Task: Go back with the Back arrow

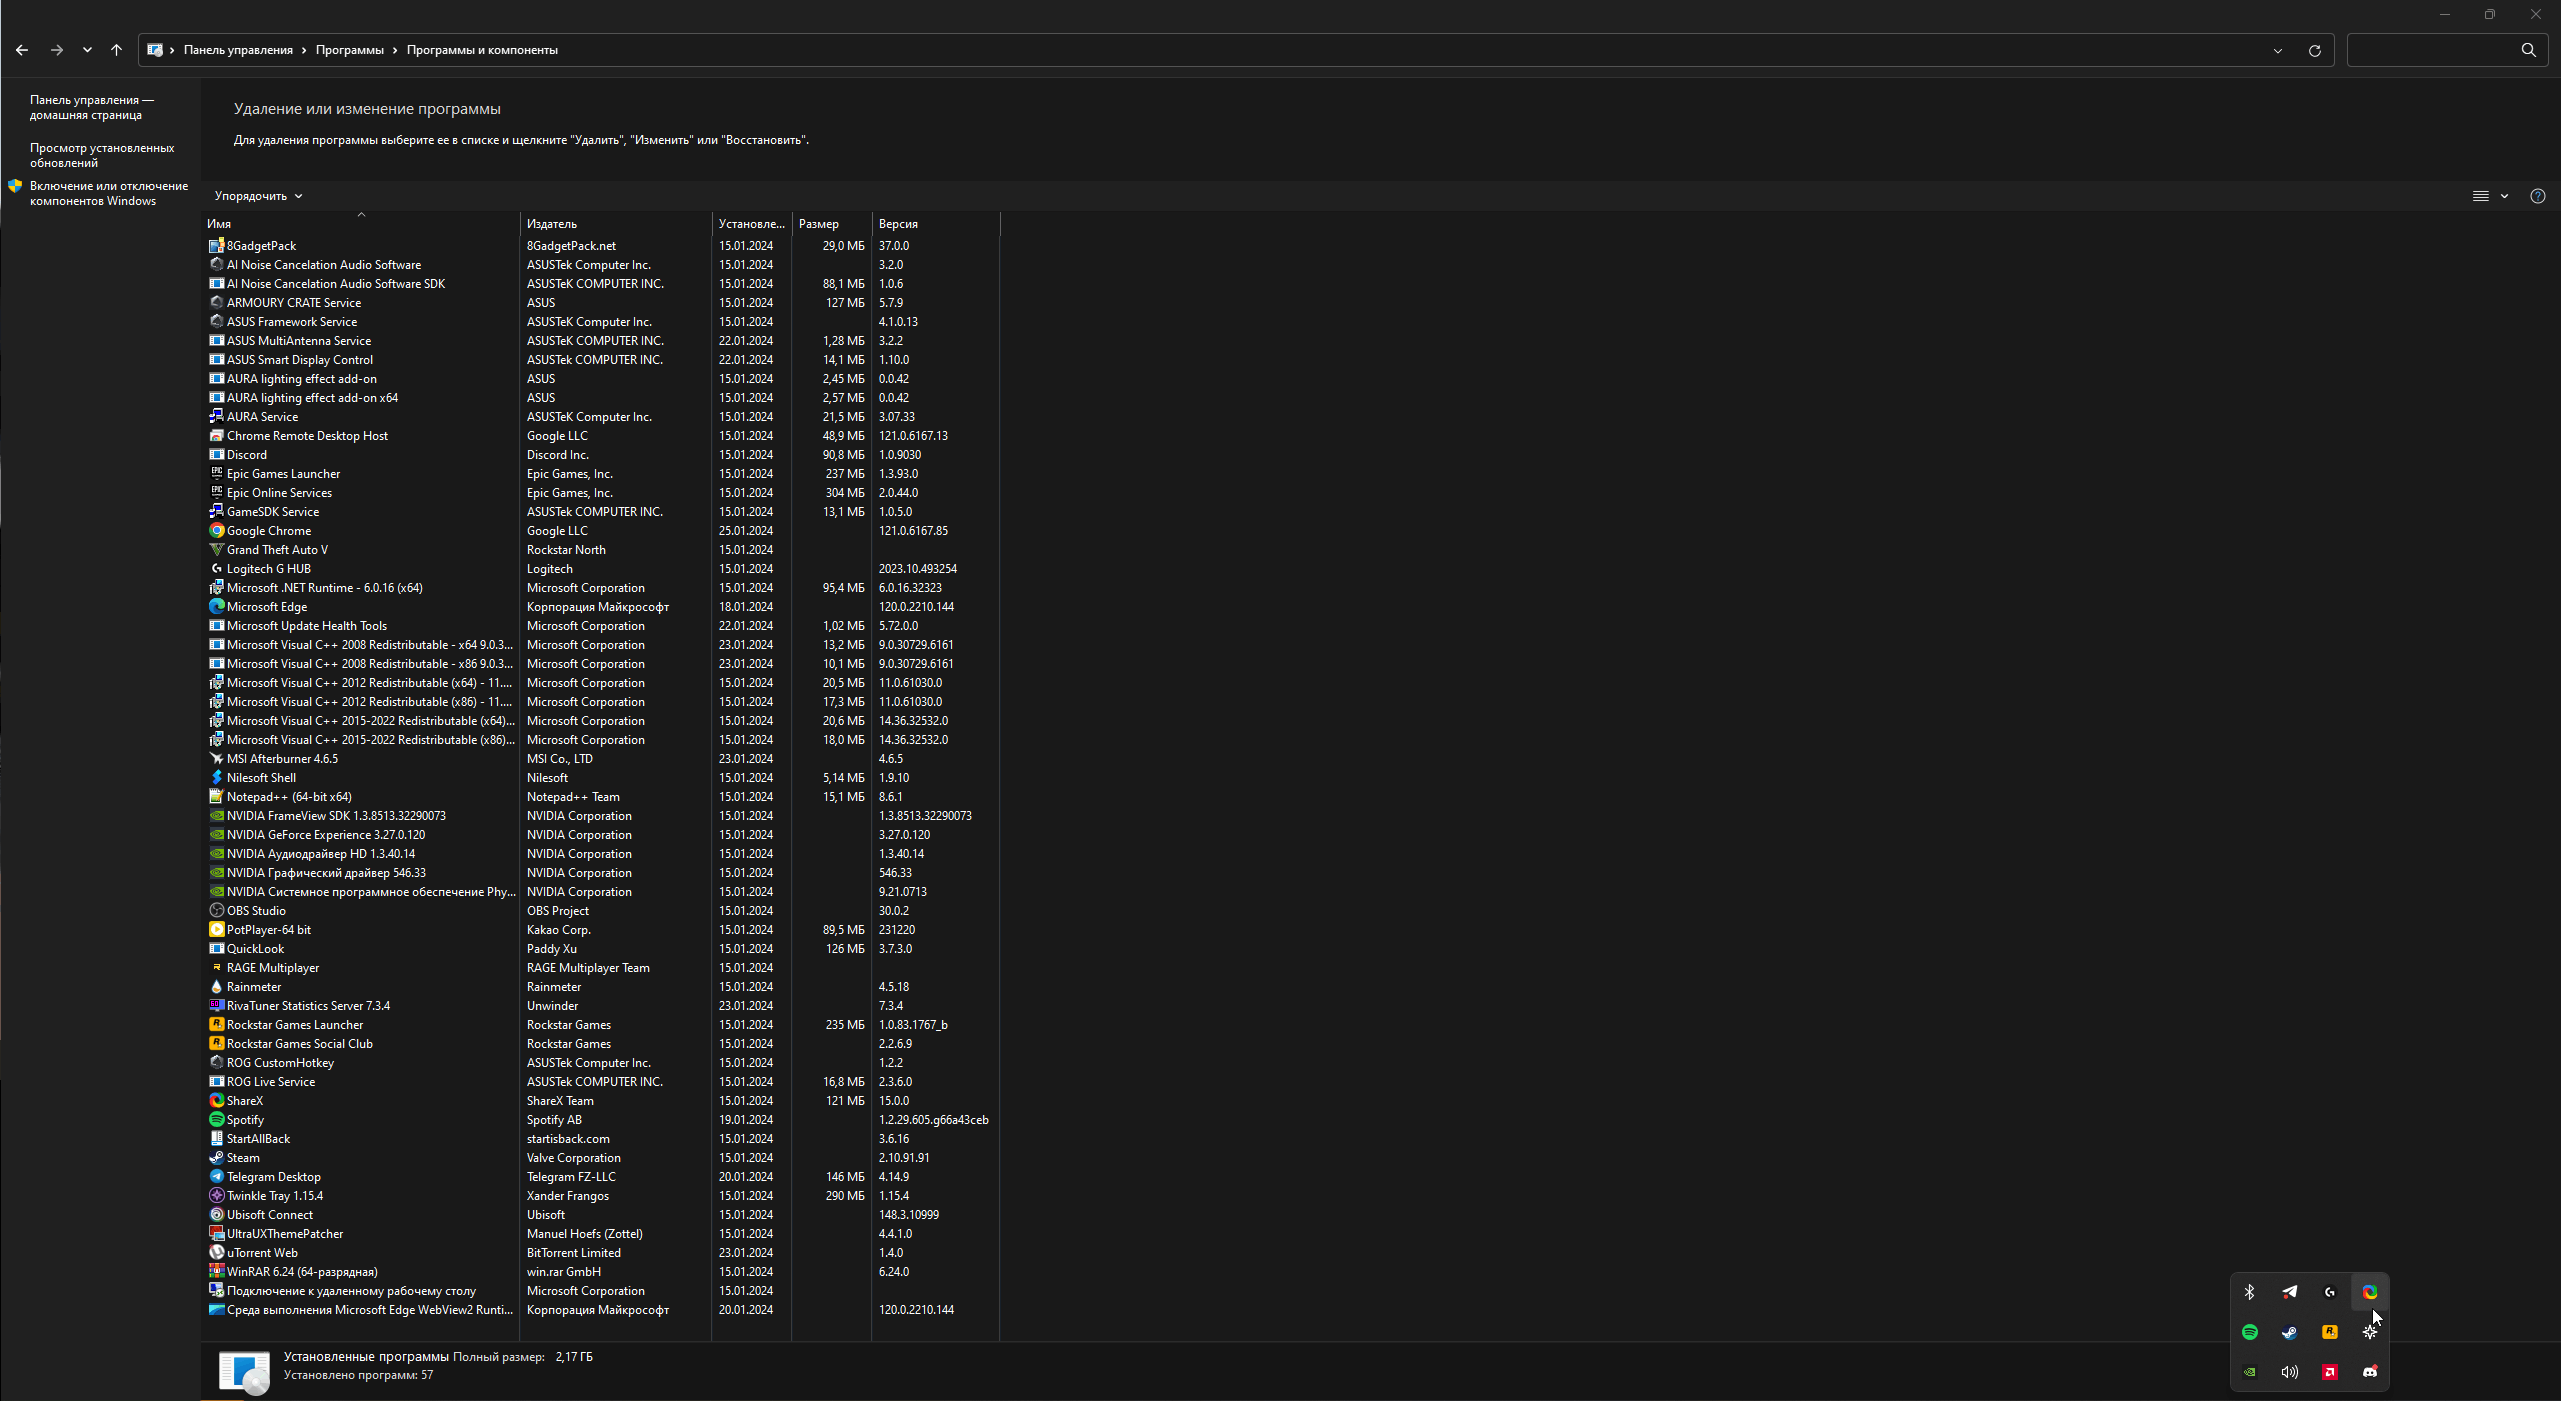Action: [x=22, y=50]
